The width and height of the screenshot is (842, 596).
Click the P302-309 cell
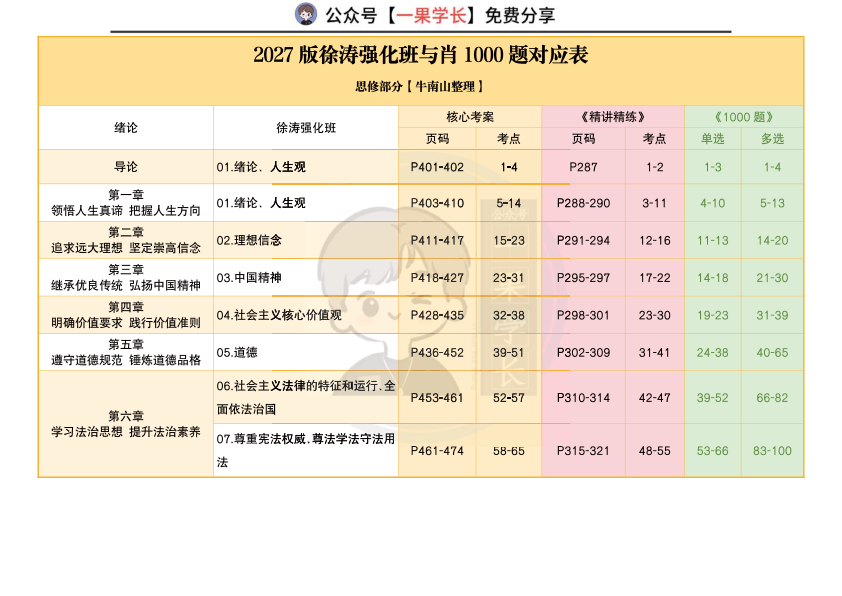tap(583, 352)
